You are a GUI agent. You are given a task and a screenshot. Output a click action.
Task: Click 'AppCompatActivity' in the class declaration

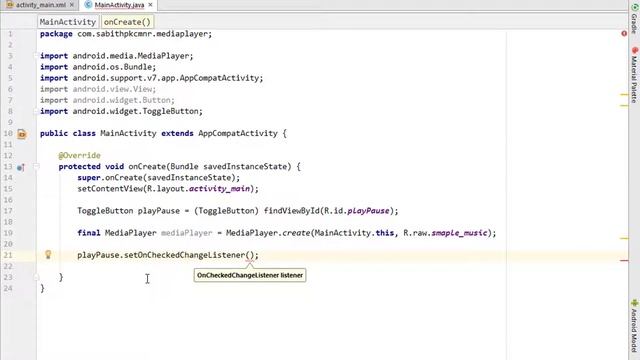(238, 133)
